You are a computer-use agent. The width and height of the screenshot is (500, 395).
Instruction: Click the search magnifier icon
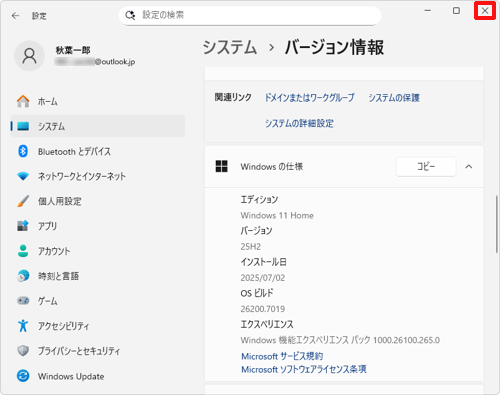click(x=130, y=15)
